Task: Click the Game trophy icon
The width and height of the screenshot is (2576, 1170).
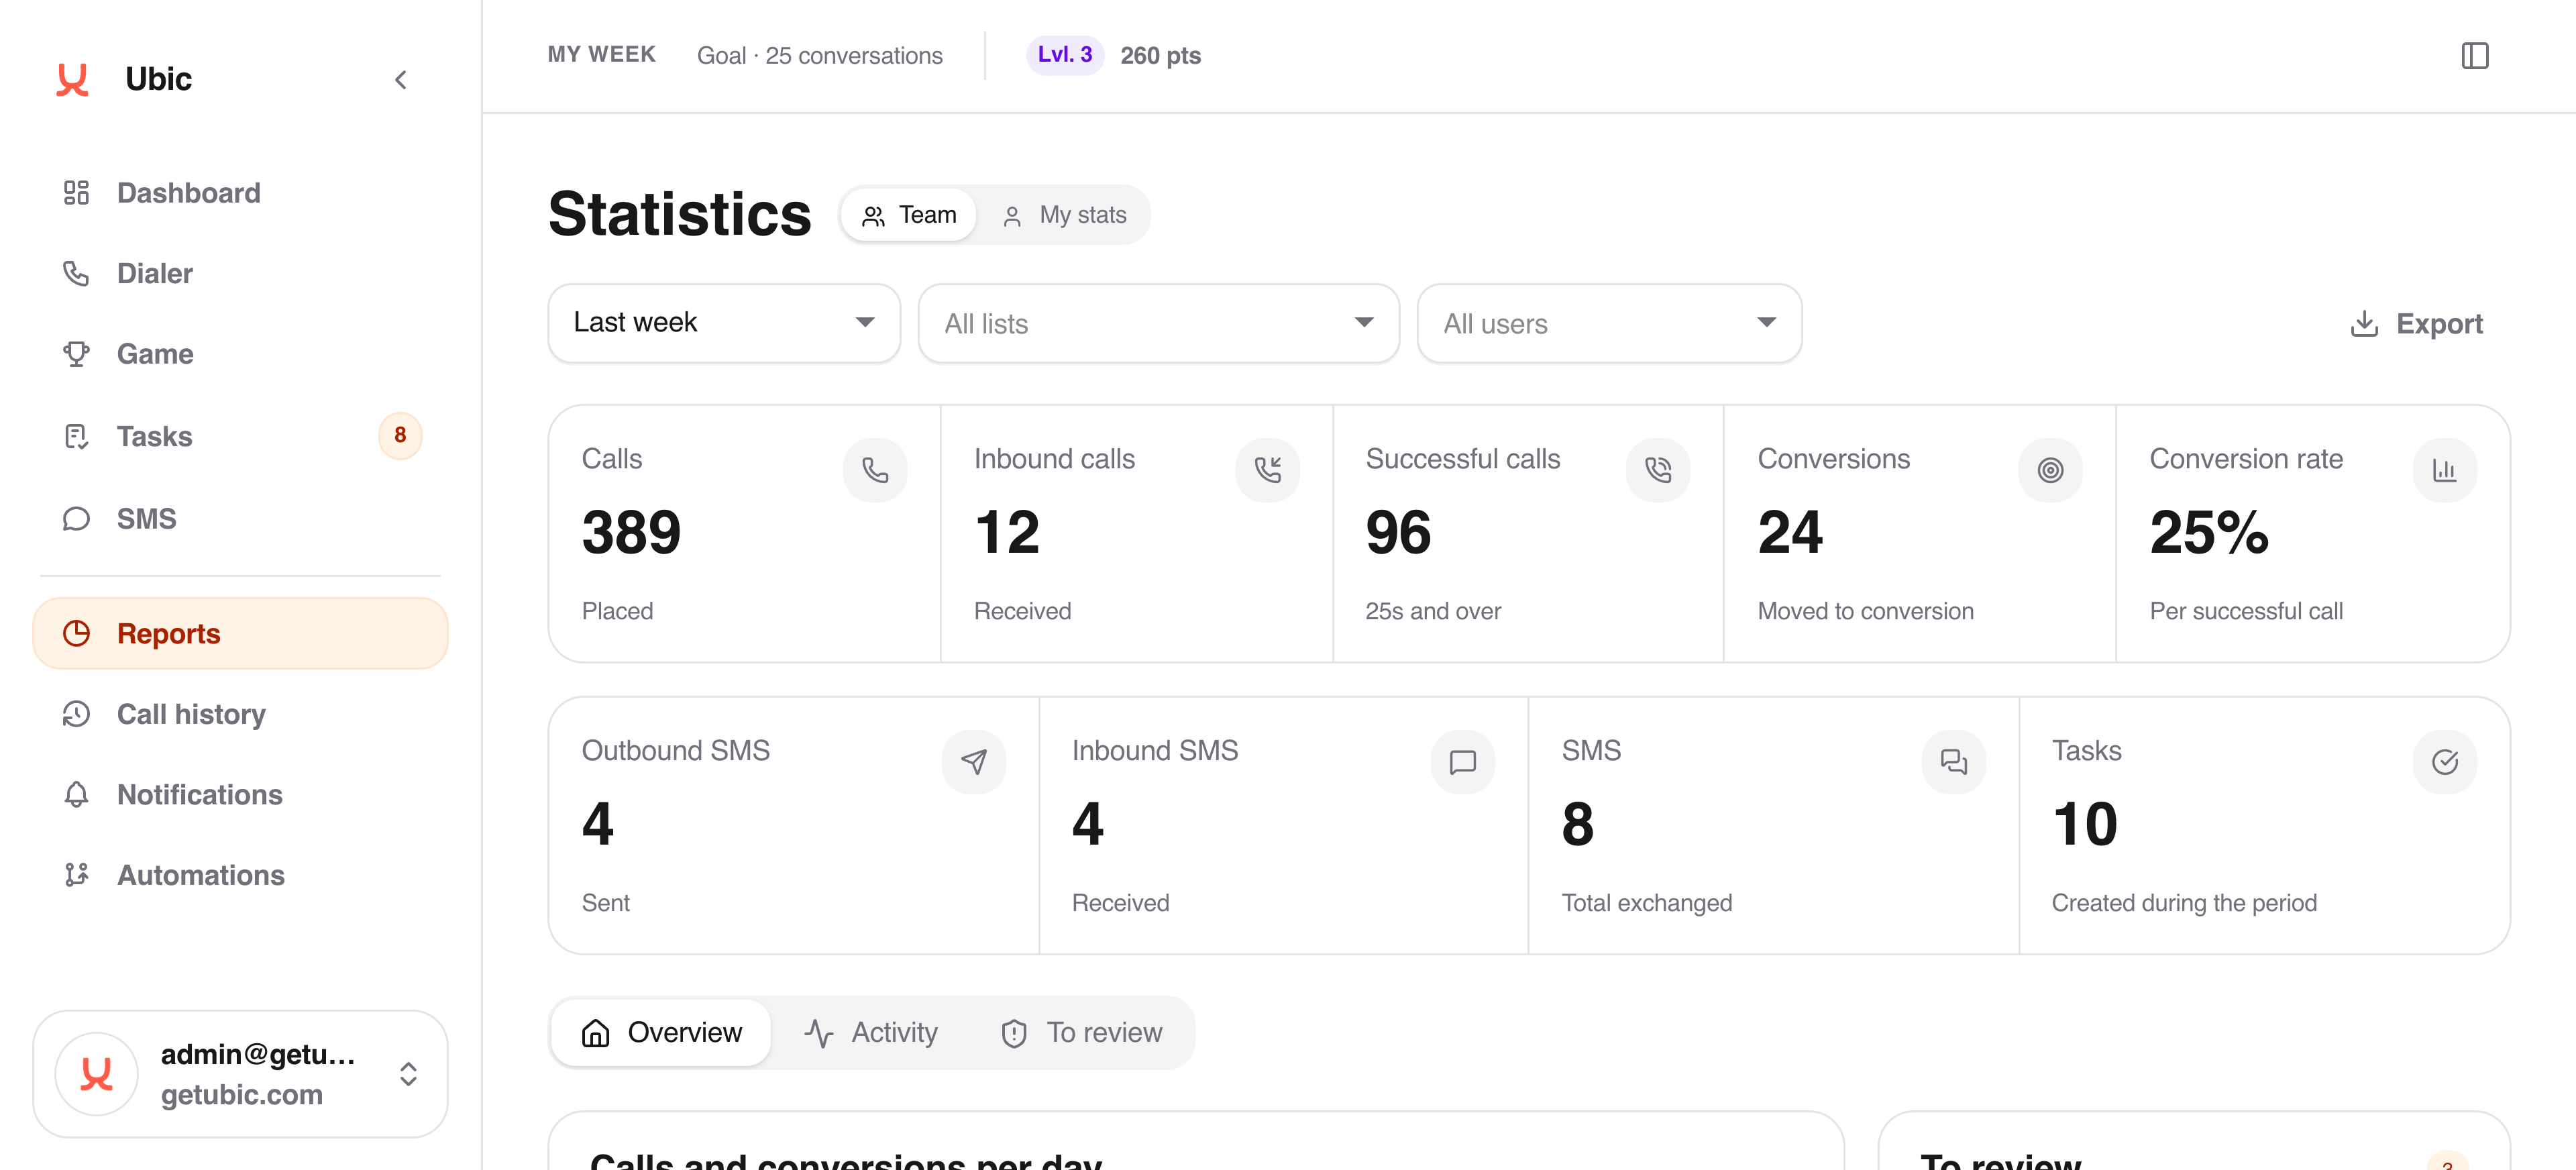Action: pos(76,354)
